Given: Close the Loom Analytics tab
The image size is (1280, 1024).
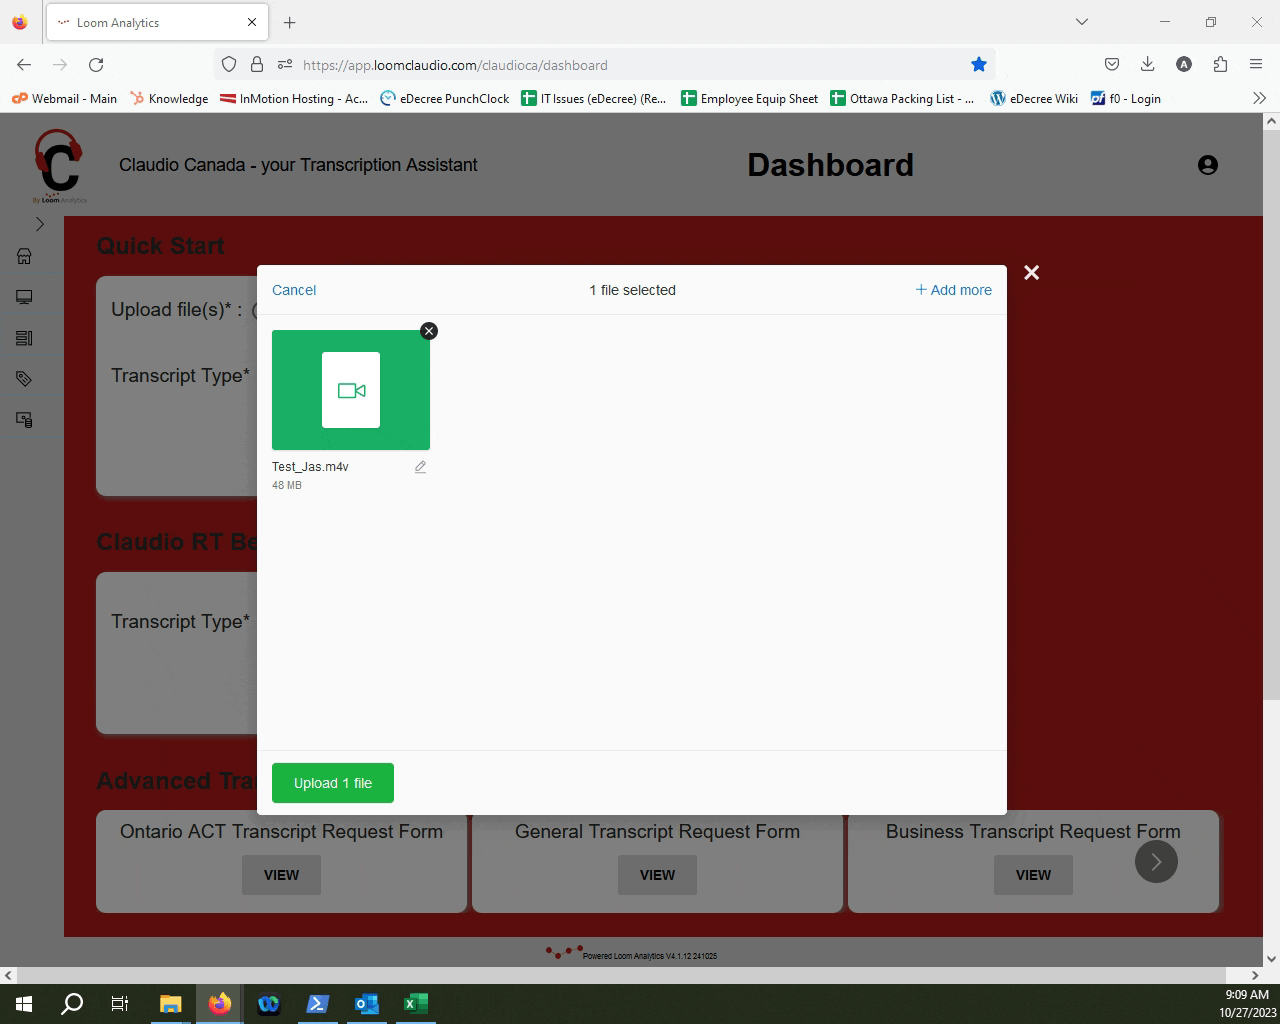Looking at the screenshot, I should 251,22.
